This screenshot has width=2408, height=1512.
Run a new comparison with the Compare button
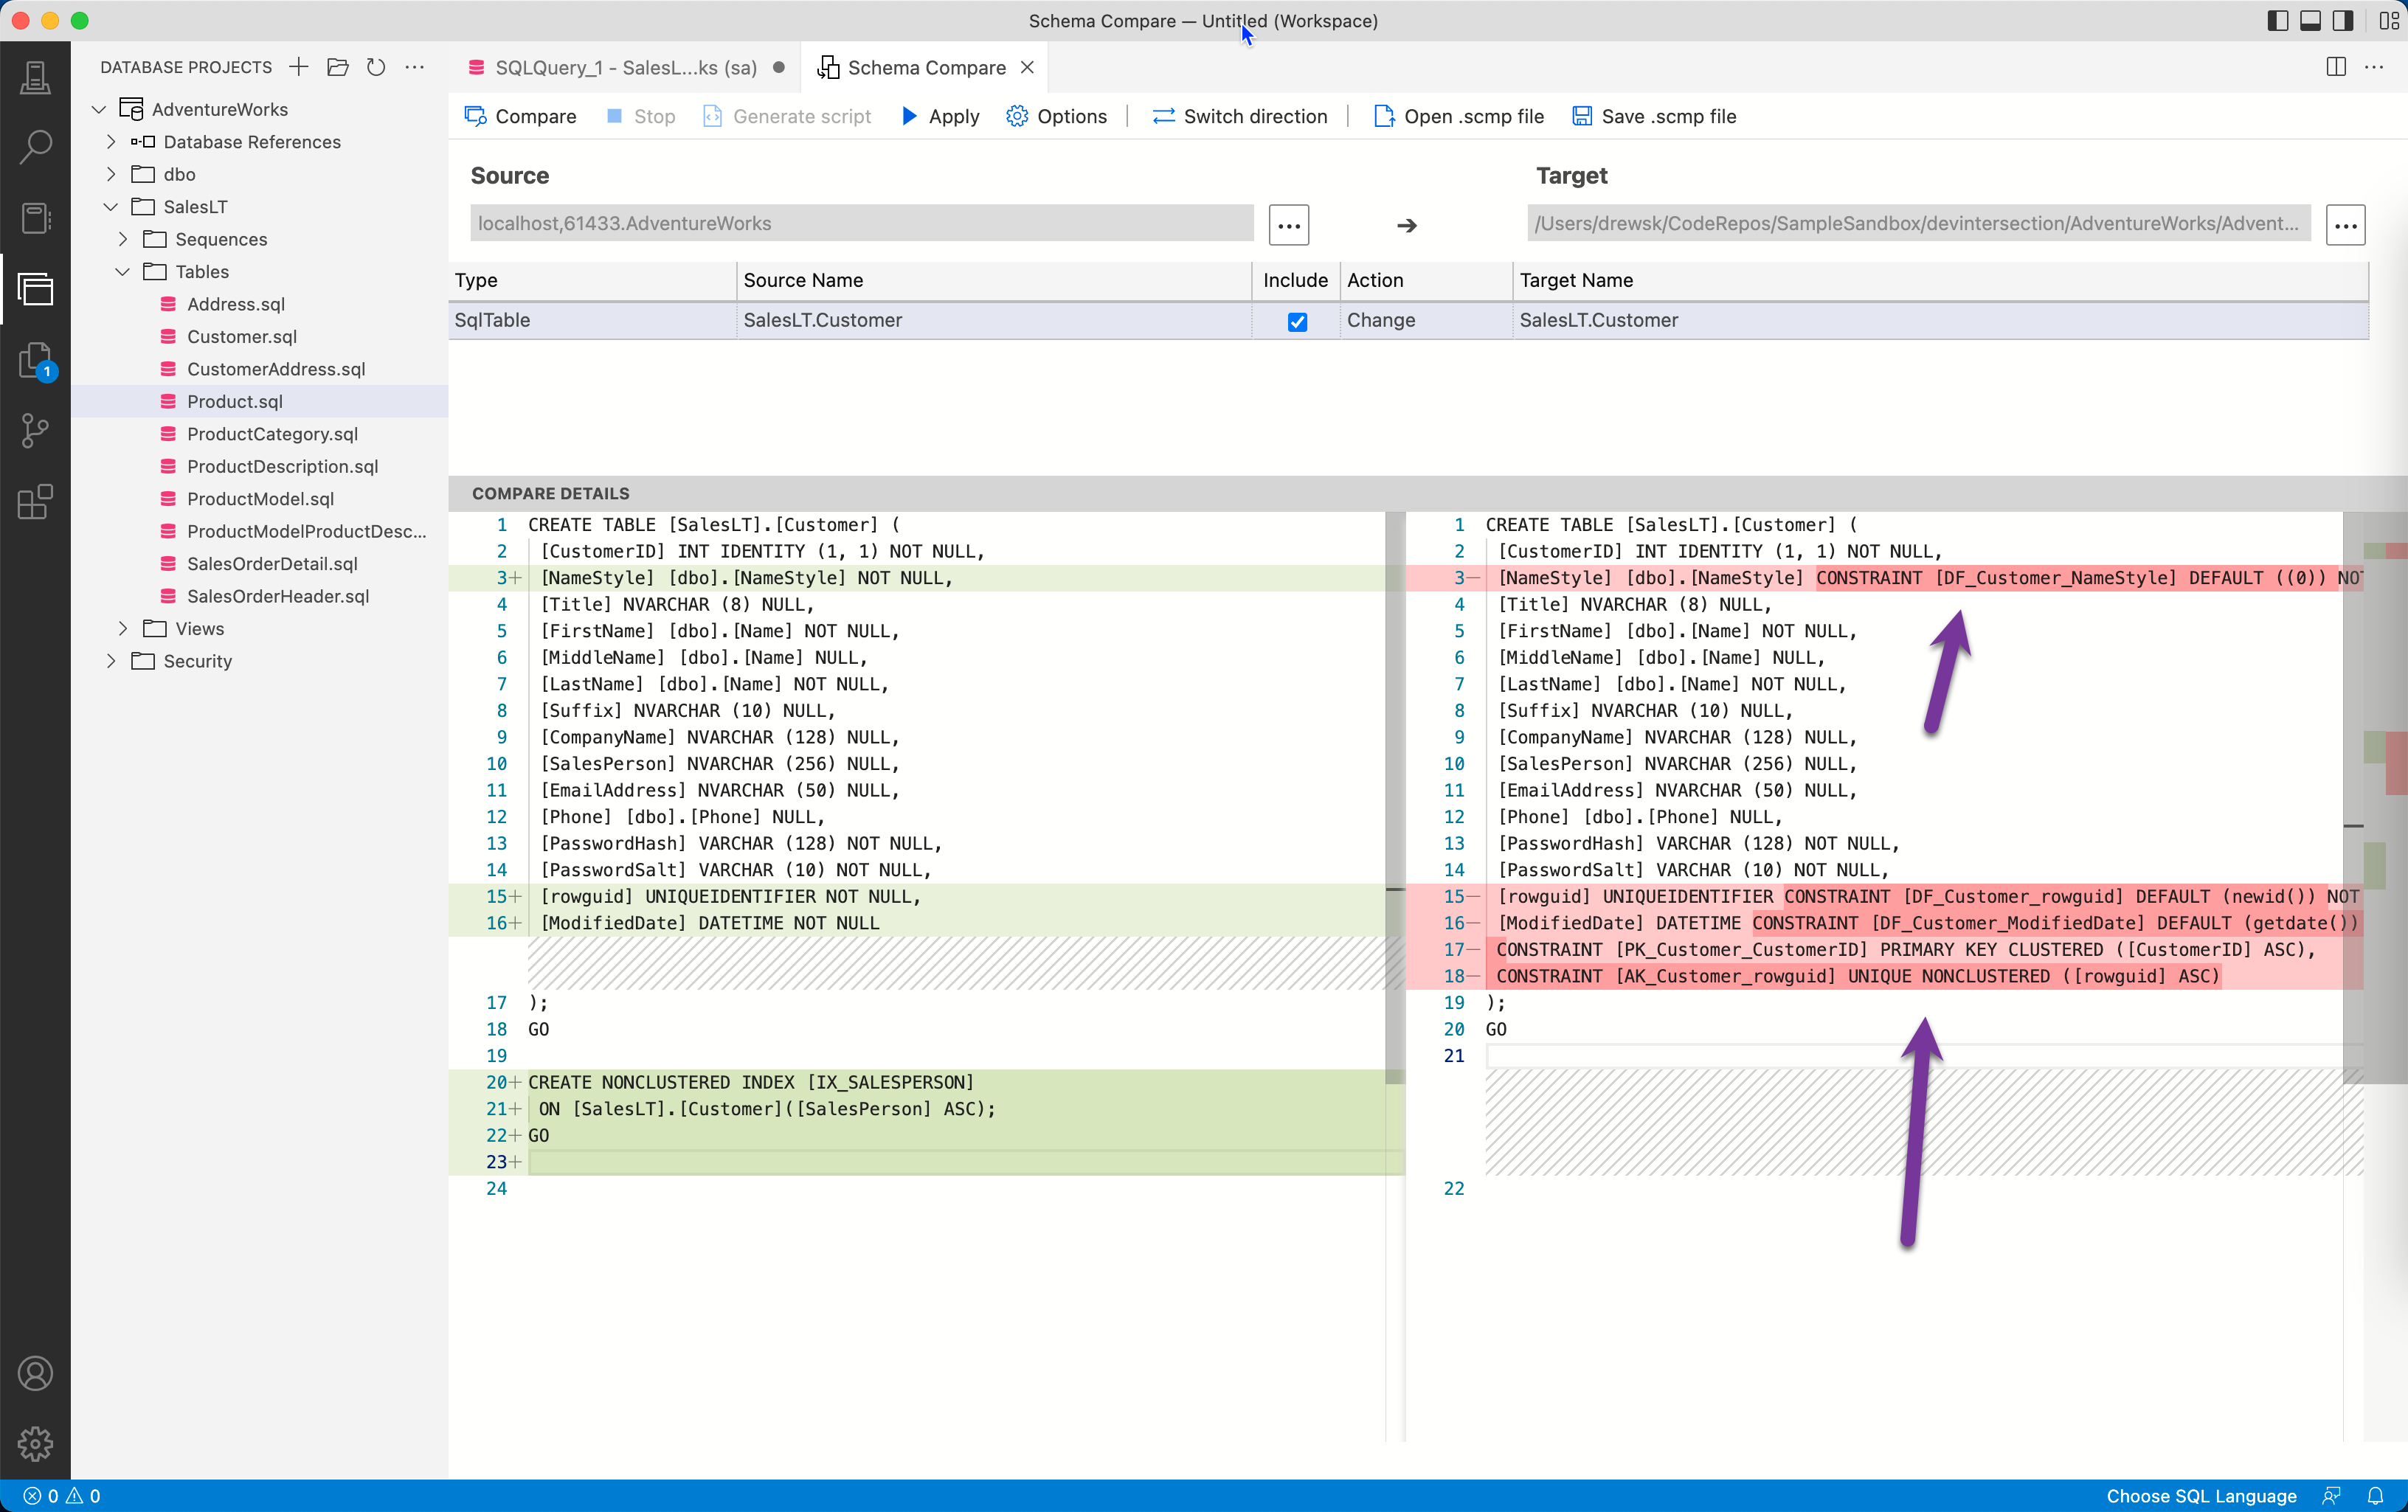tap(520, 116)
